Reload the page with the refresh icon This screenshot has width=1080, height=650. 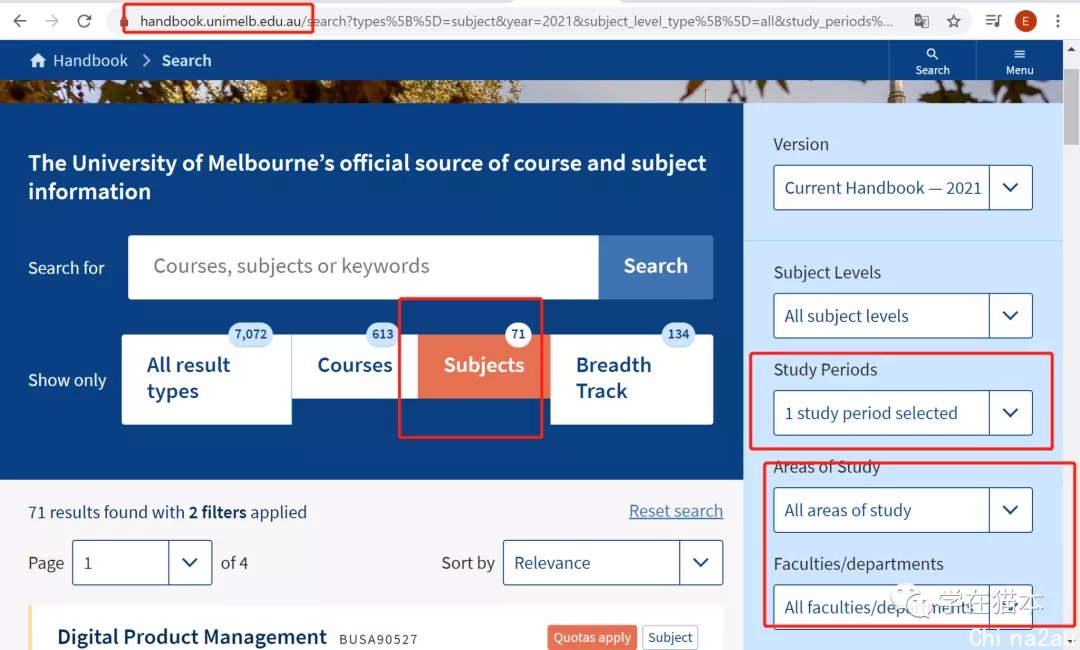click(84, 21)
